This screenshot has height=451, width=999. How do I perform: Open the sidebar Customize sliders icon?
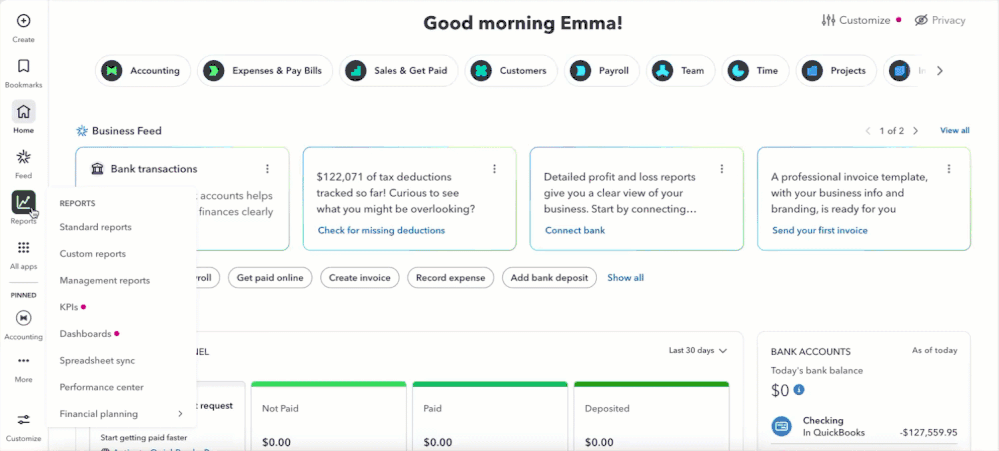[x=23, y=420]
